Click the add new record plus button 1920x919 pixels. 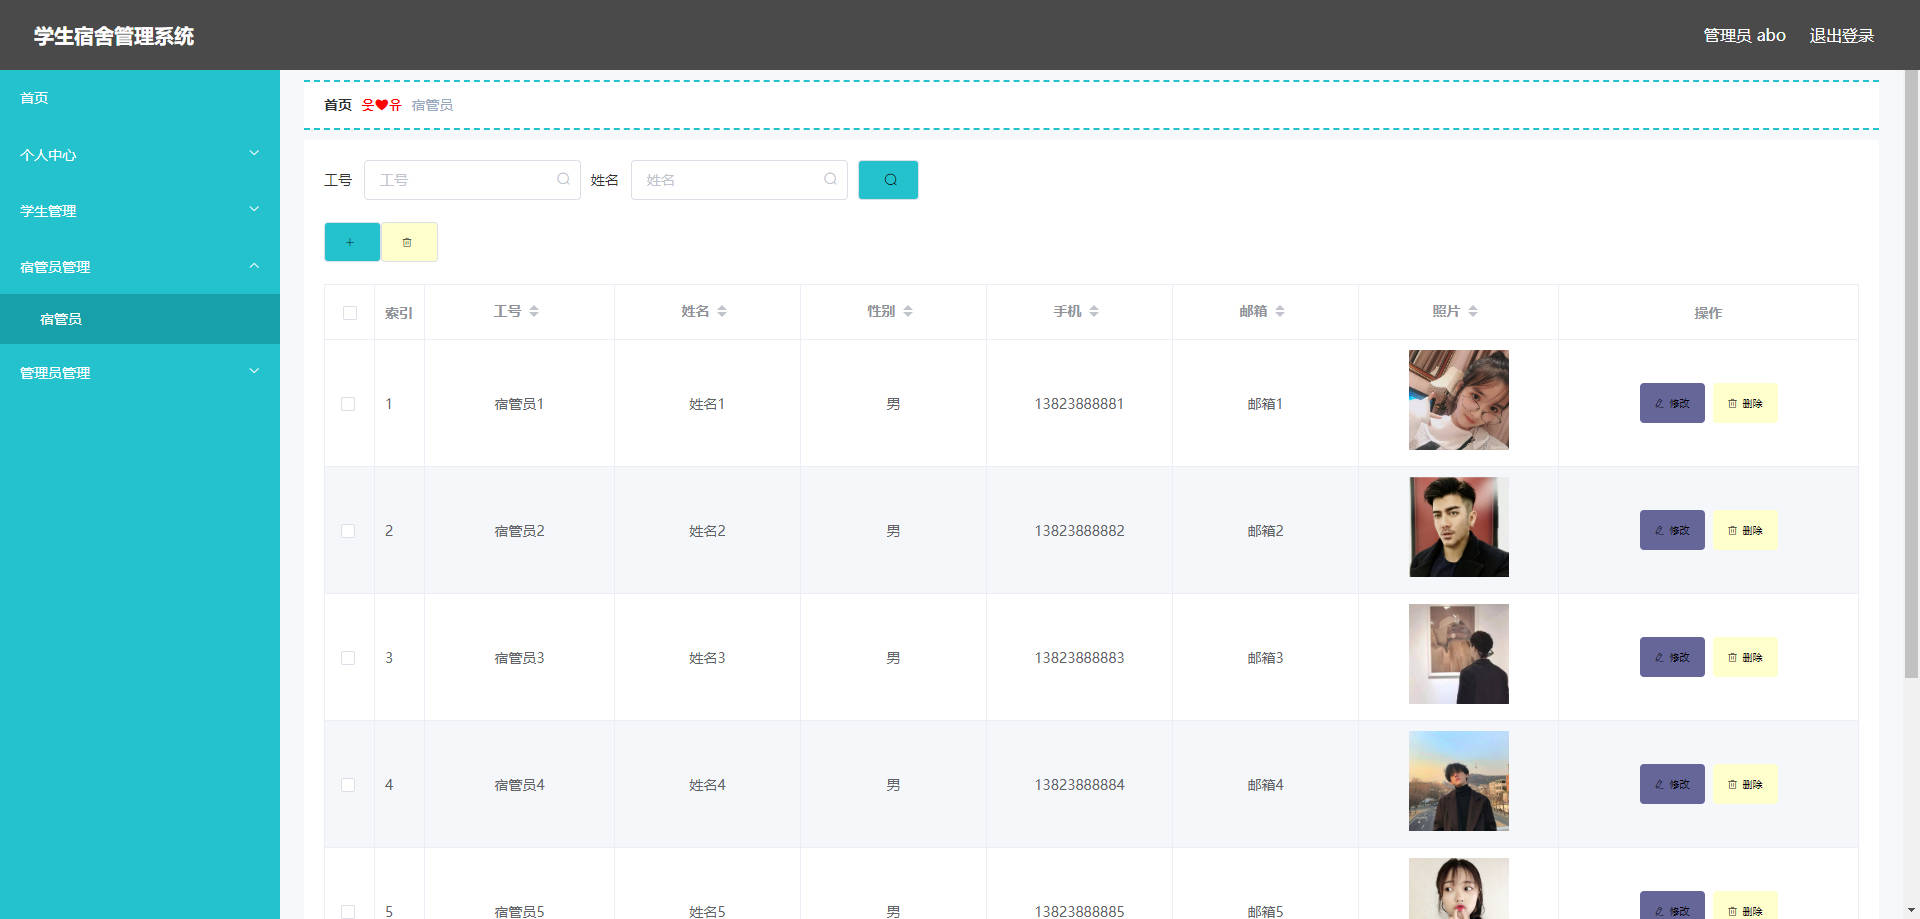(x=352, y=242)
